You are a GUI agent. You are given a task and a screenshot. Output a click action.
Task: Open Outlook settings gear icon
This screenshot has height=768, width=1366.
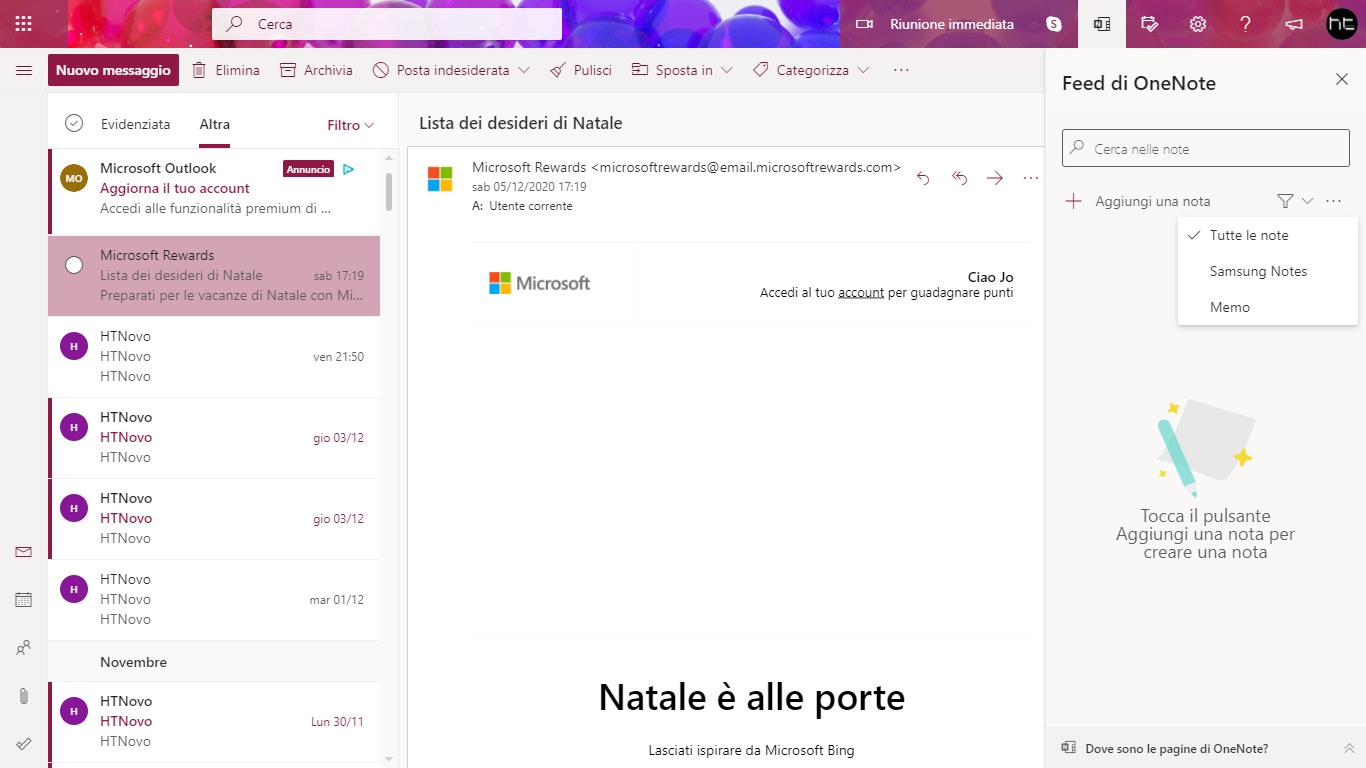(1197, 23)
